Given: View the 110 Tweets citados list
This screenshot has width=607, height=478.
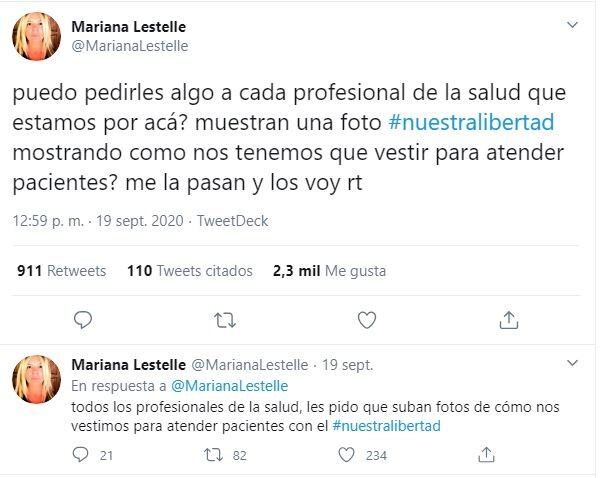Looking at the screenshot, I should tap(190, 270).
